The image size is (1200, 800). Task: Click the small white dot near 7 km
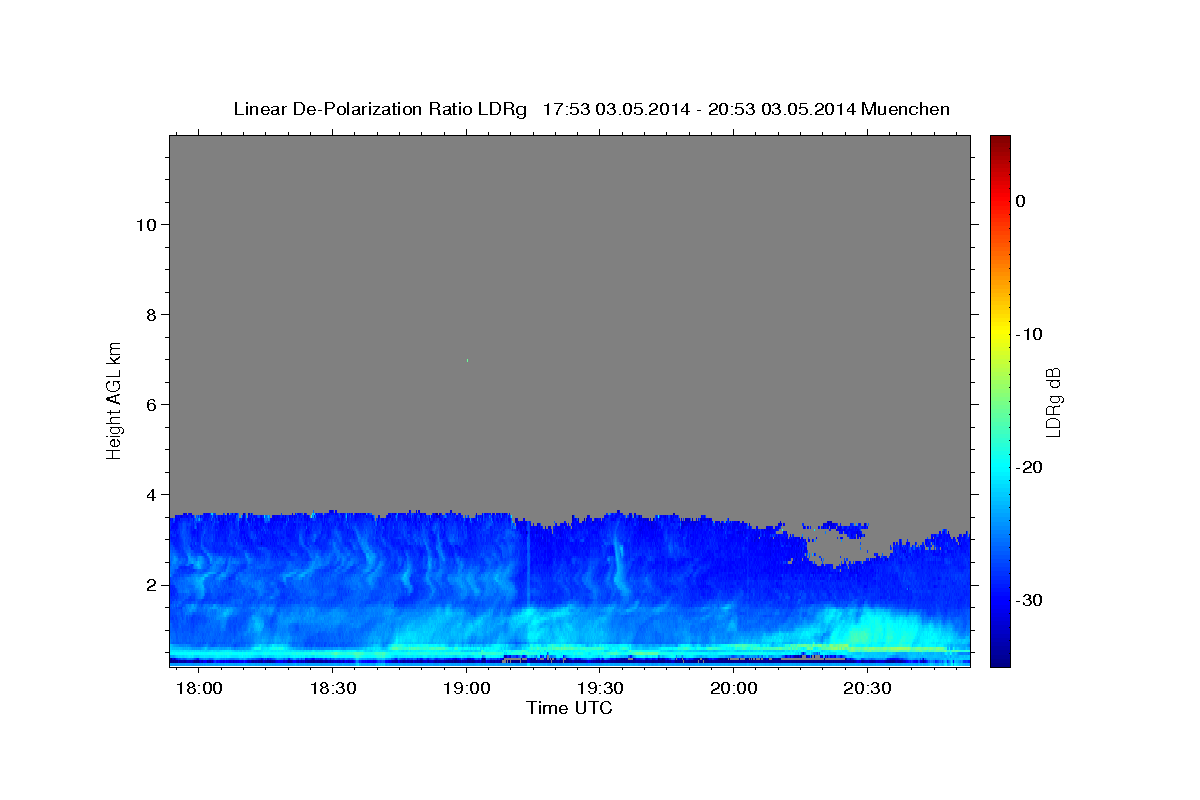[467, 360]
